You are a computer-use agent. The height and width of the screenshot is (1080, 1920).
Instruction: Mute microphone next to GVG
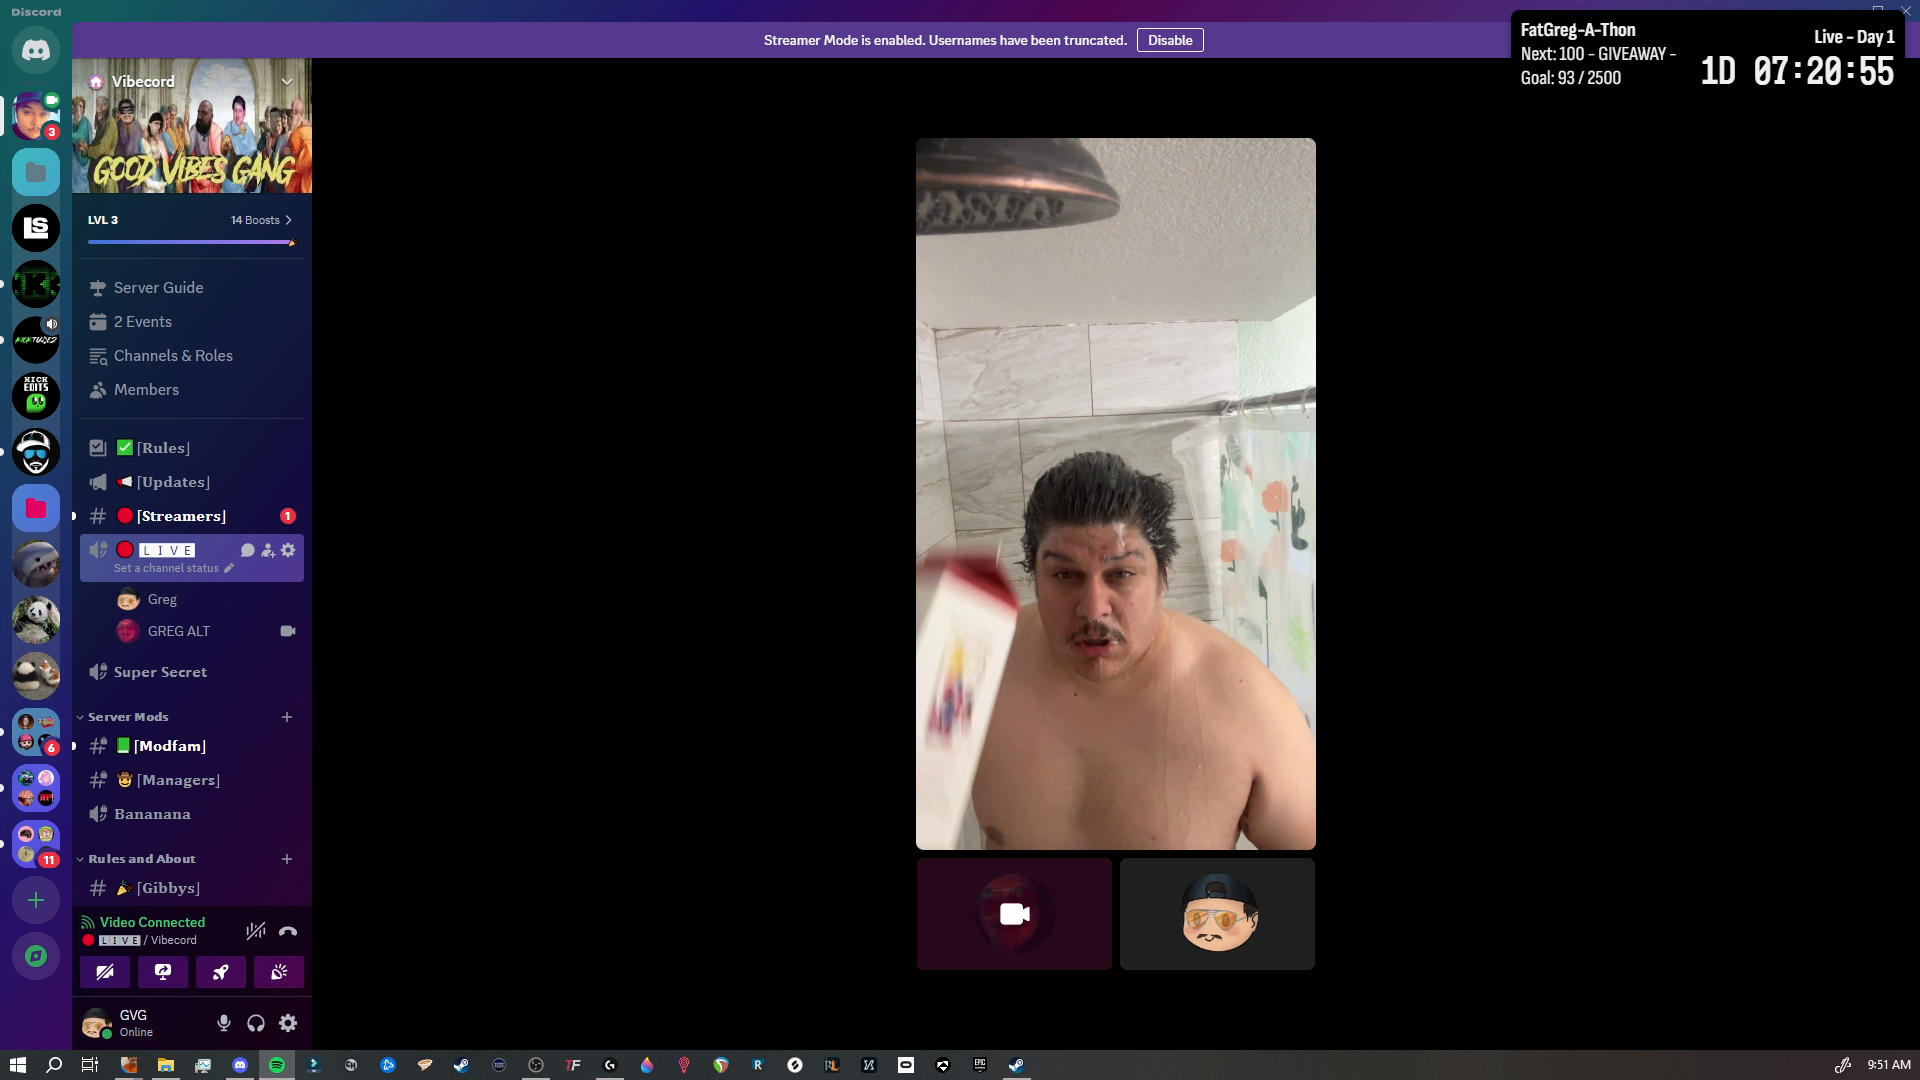tap(224, 1023)
